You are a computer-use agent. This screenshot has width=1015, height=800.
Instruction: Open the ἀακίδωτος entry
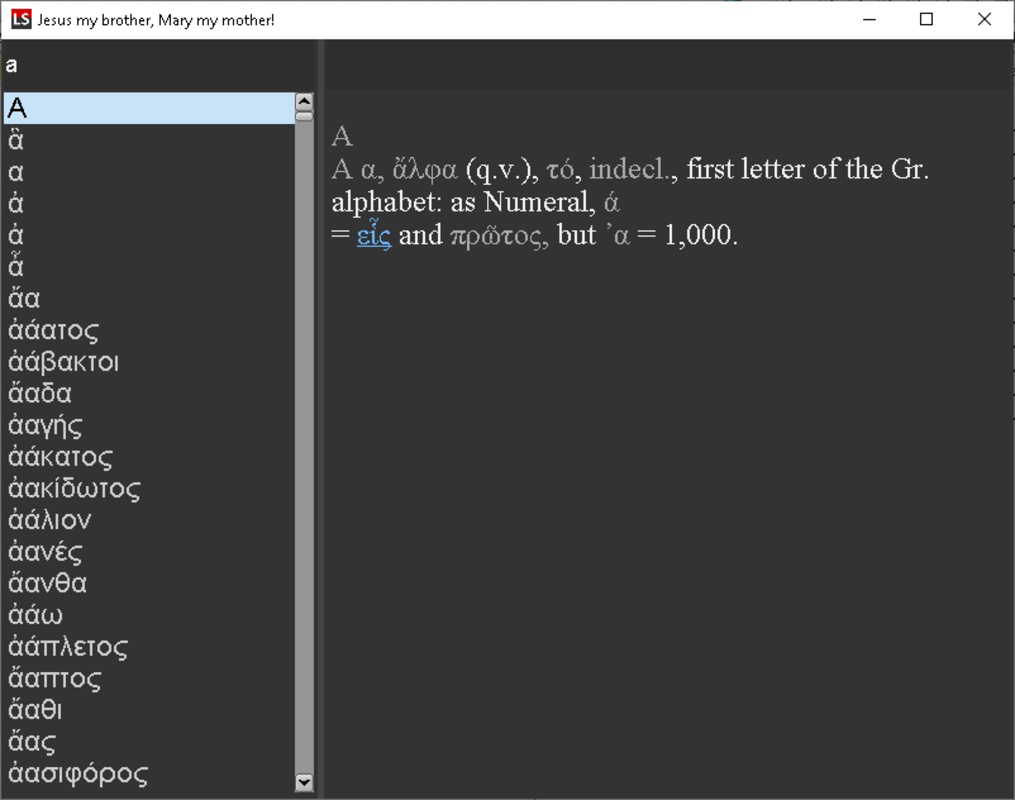coord(149,489)
